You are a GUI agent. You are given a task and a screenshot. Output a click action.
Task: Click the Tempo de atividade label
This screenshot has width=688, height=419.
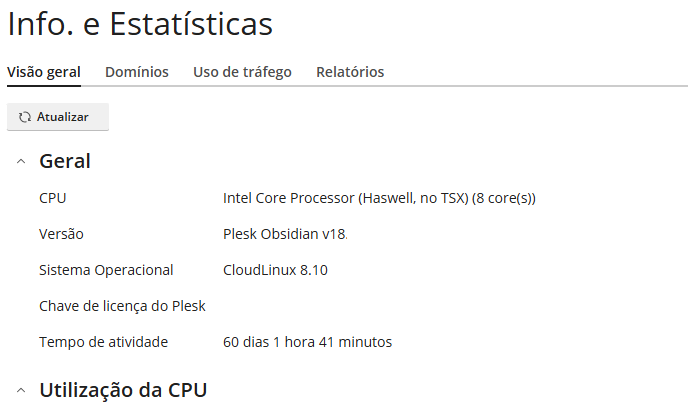(103, 342)
